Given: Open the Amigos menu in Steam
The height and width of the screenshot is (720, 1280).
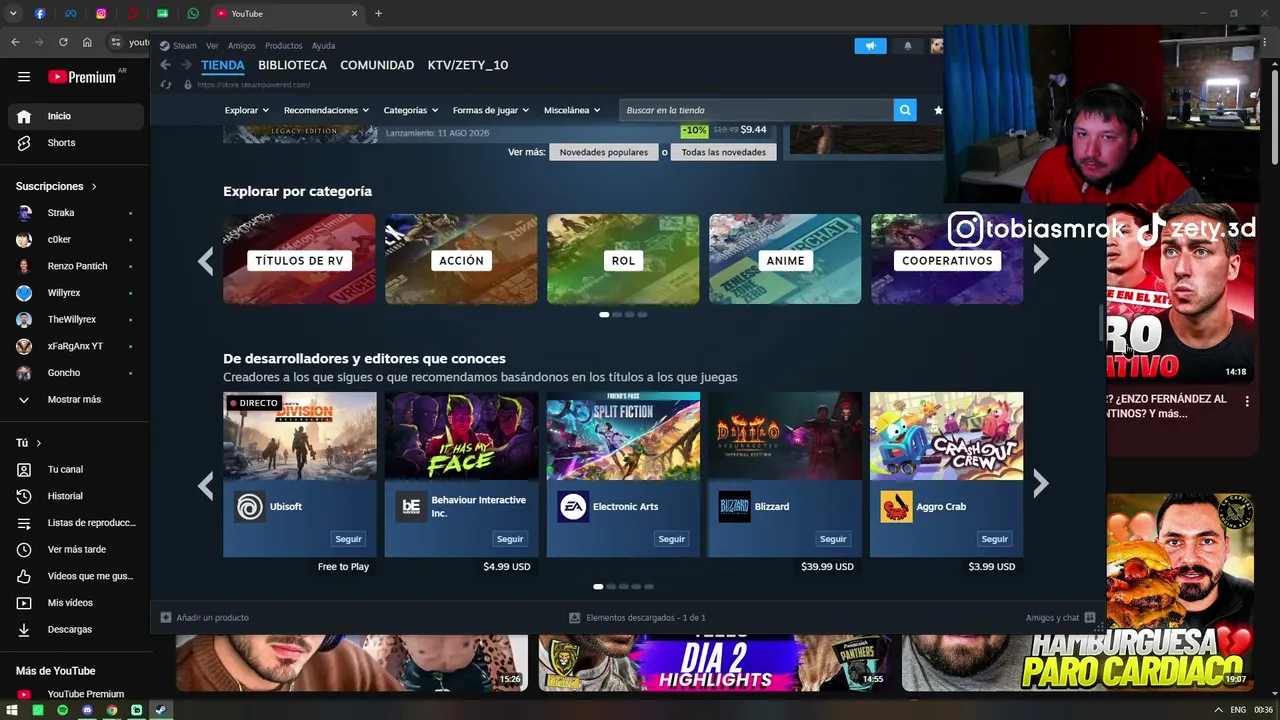Looking at the screenshot, I should click(242, 46).
